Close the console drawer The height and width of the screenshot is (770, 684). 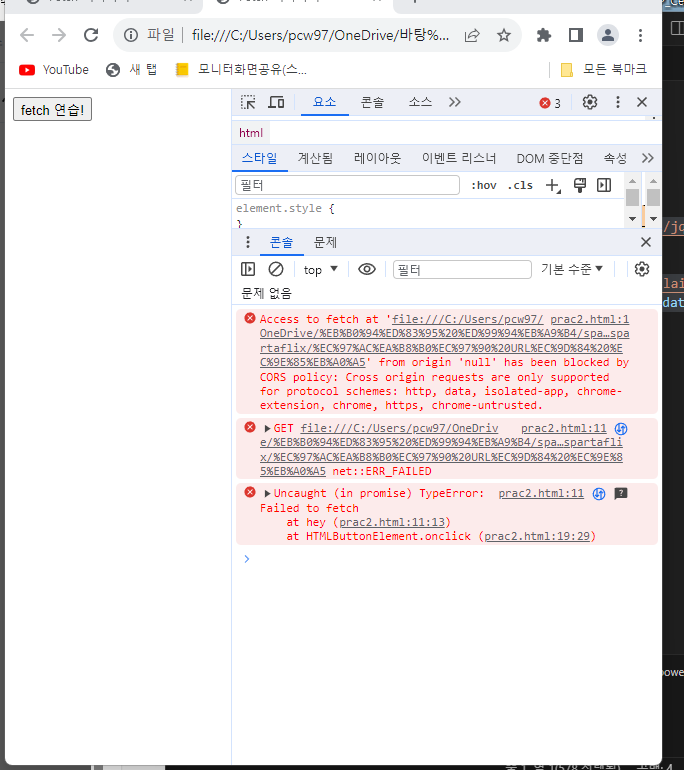(x=646, y=242)
